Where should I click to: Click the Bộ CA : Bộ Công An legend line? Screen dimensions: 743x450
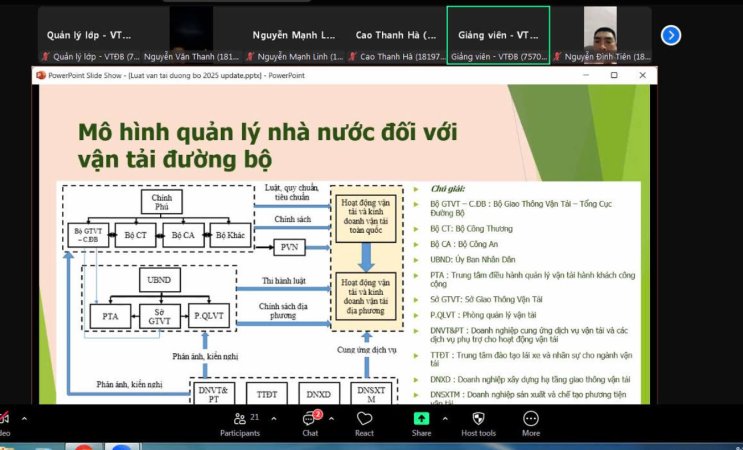click(x=464, y=244)
